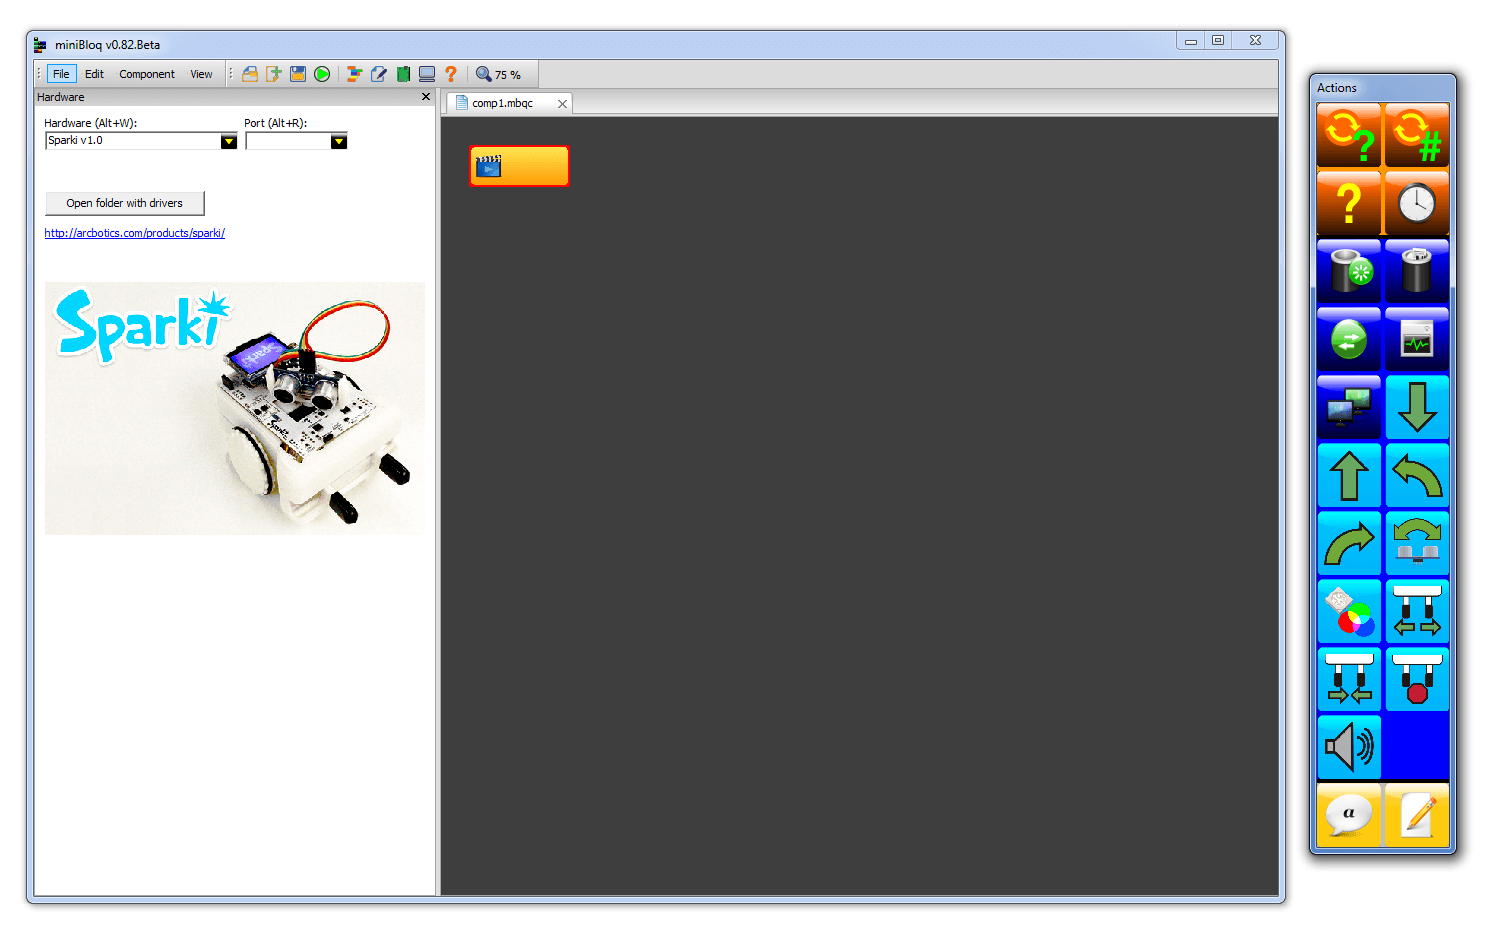This screenshot has width=1491, height=935.
Task: Click Open folder with drivers button
Action: tap(125, 203)
